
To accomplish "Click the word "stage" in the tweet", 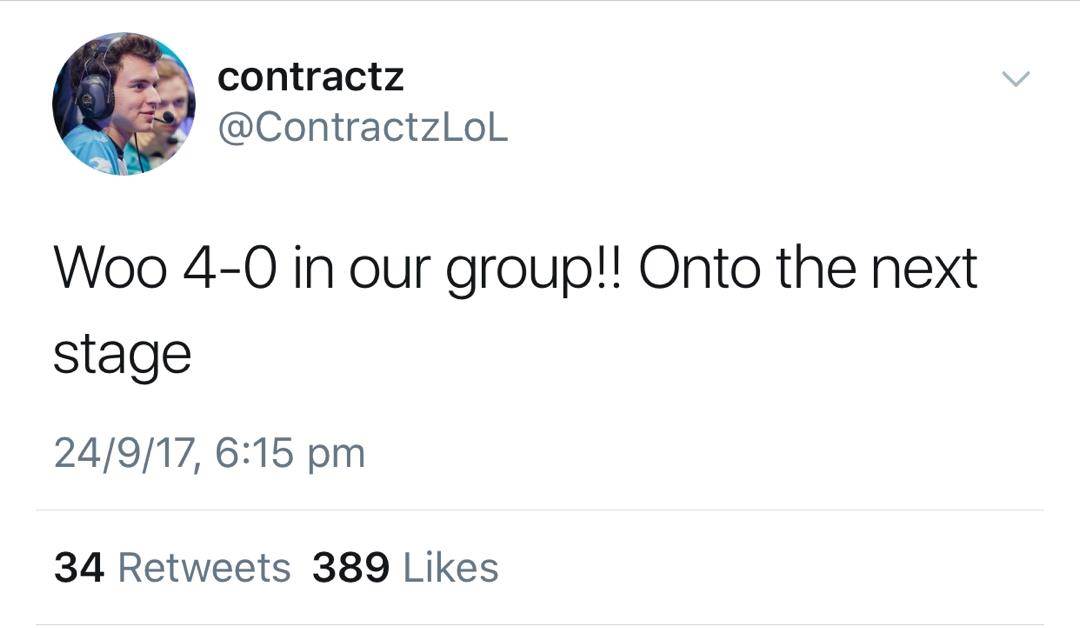I will click(121, 357).
